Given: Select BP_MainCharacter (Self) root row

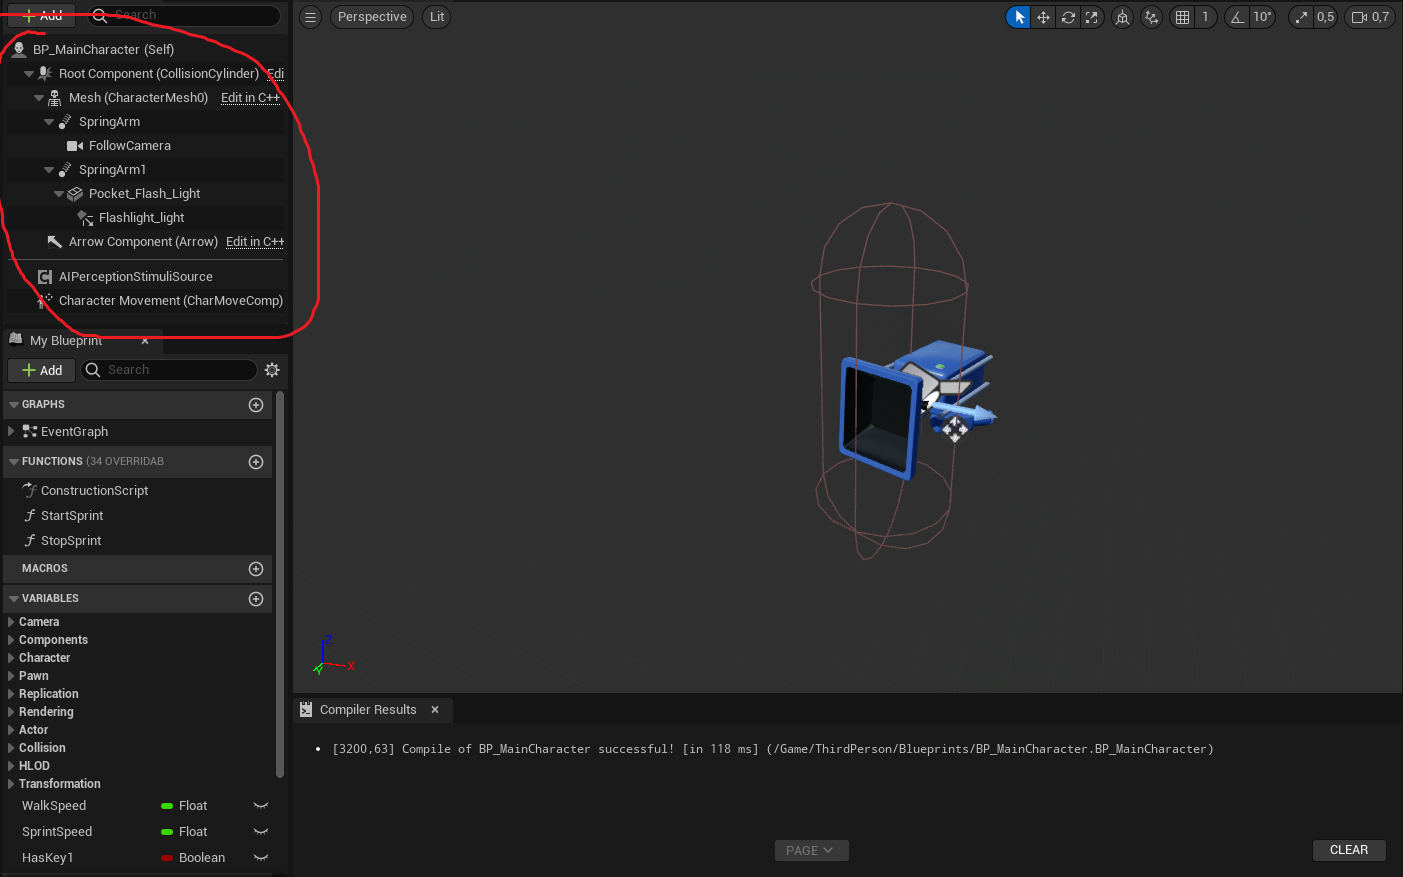Looking at the screenshot, I should coord(146,49).
